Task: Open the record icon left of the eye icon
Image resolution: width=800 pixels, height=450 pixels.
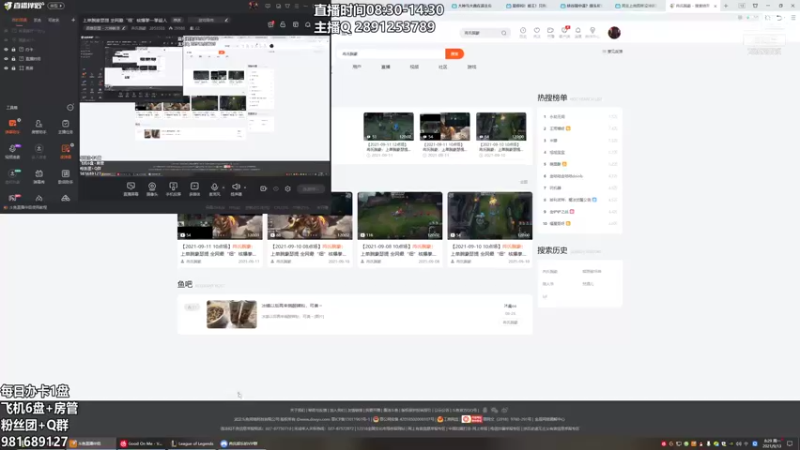Action: click(x=263, y=189)
